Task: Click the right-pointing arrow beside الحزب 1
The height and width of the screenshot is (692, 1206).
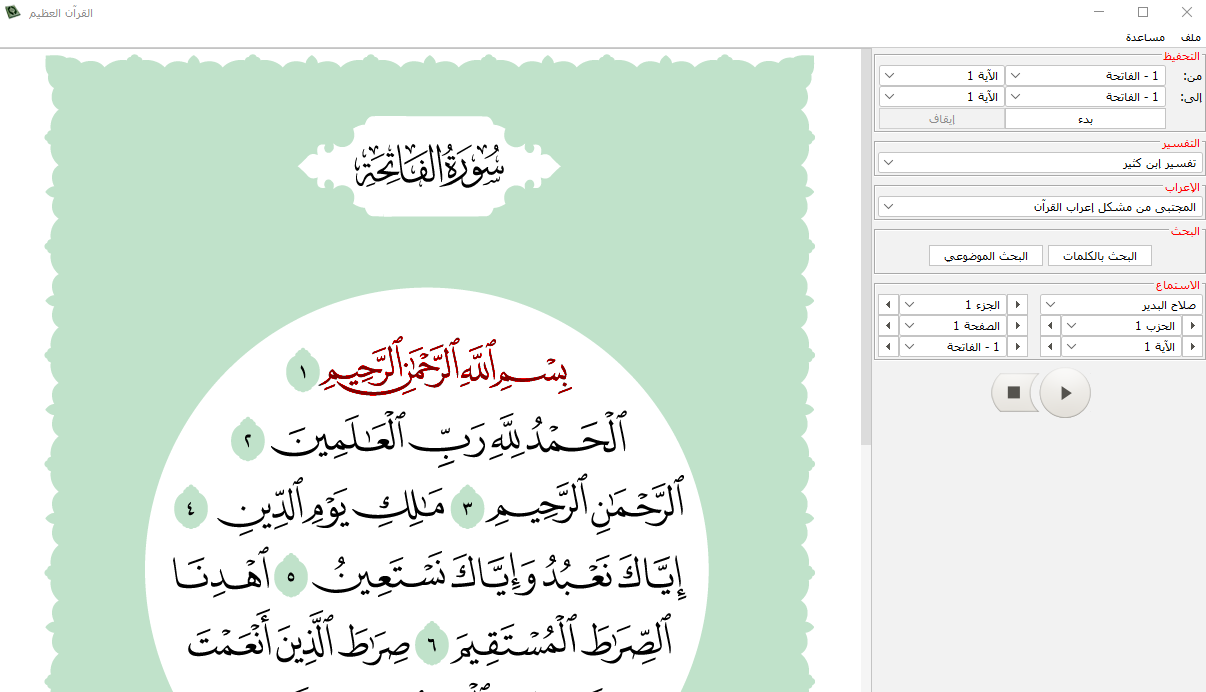Action: pyautogui.click(x=1193, y=325)
